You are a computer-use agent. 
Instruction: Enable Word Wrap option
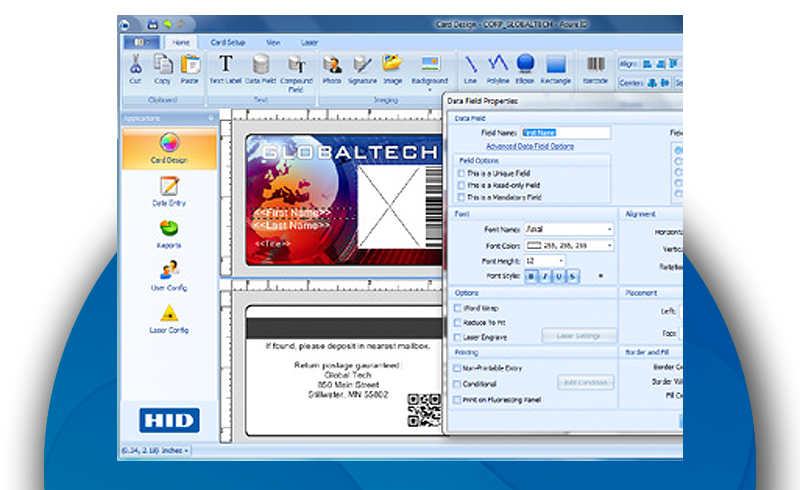tap(458, 308)
